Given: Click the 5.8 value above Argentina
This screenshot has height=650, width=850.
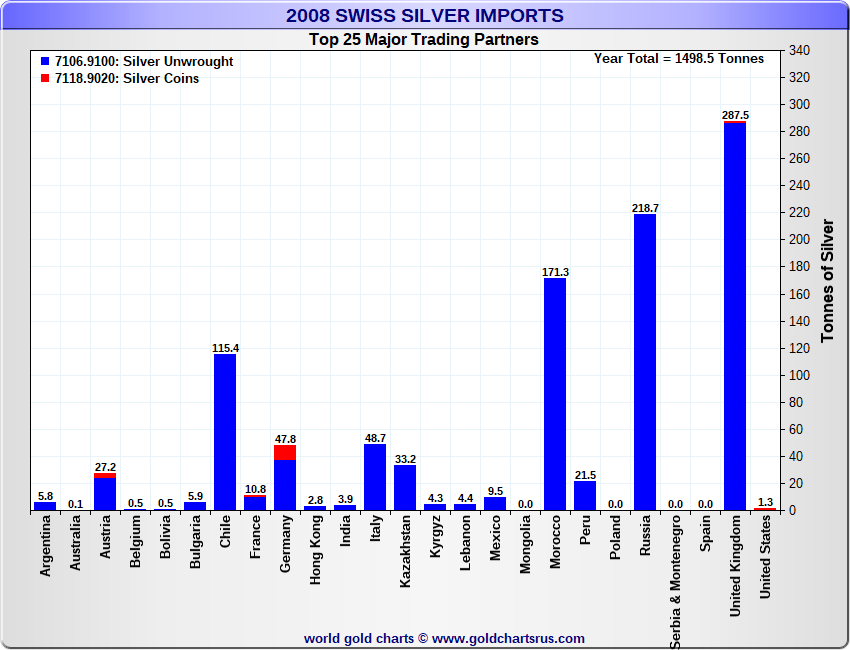Looking at the screenshot, I should [x=46, y=496].
